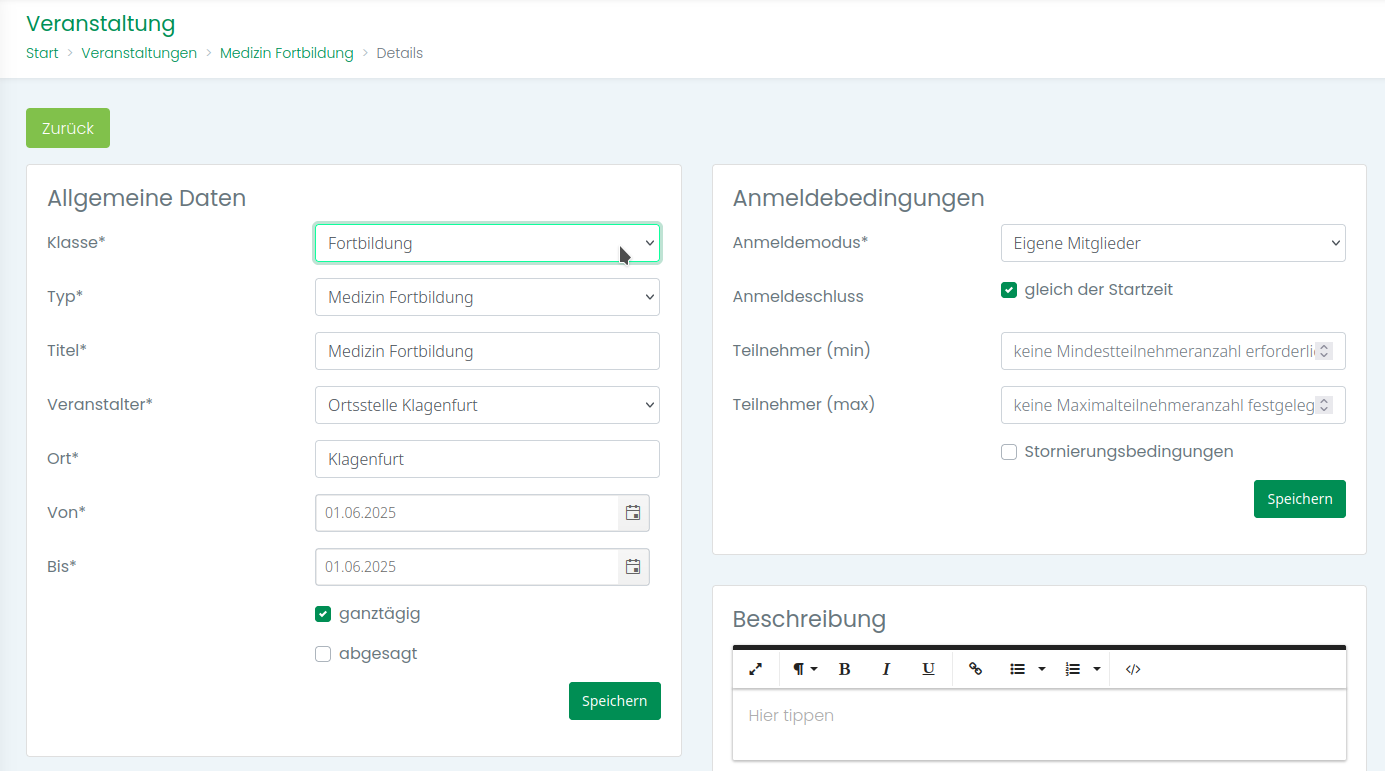Screen dimensions: 1385x771
Task: Go to Veranstaltungen breadcrumb
Action: [139, 53]
